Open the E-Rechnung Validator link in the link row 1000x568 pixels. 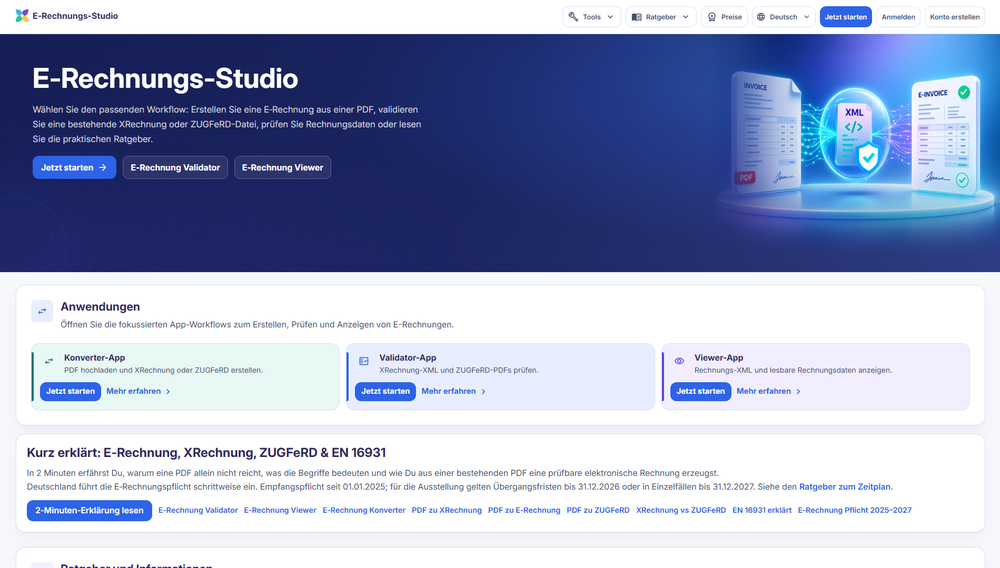(198, 510)
